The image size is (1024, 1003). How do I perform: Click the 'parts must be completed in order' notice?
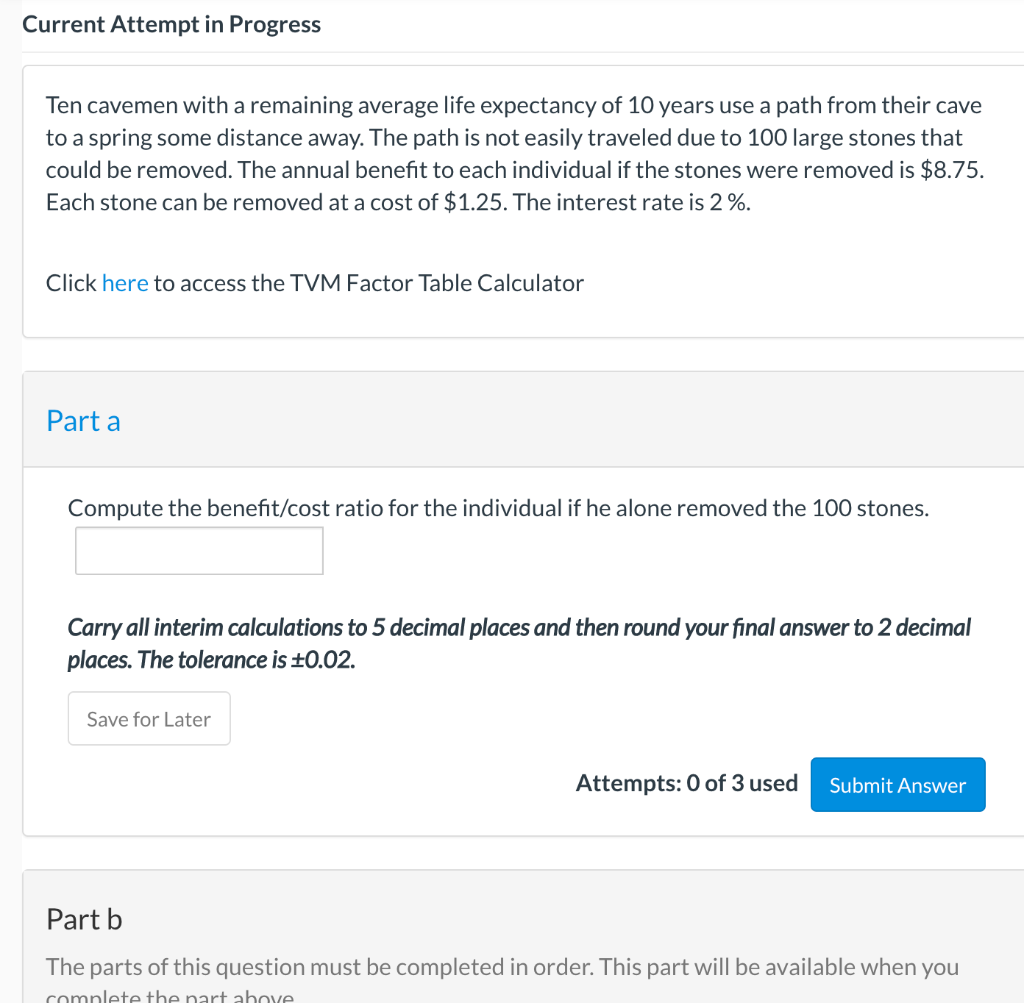(502, 967)
